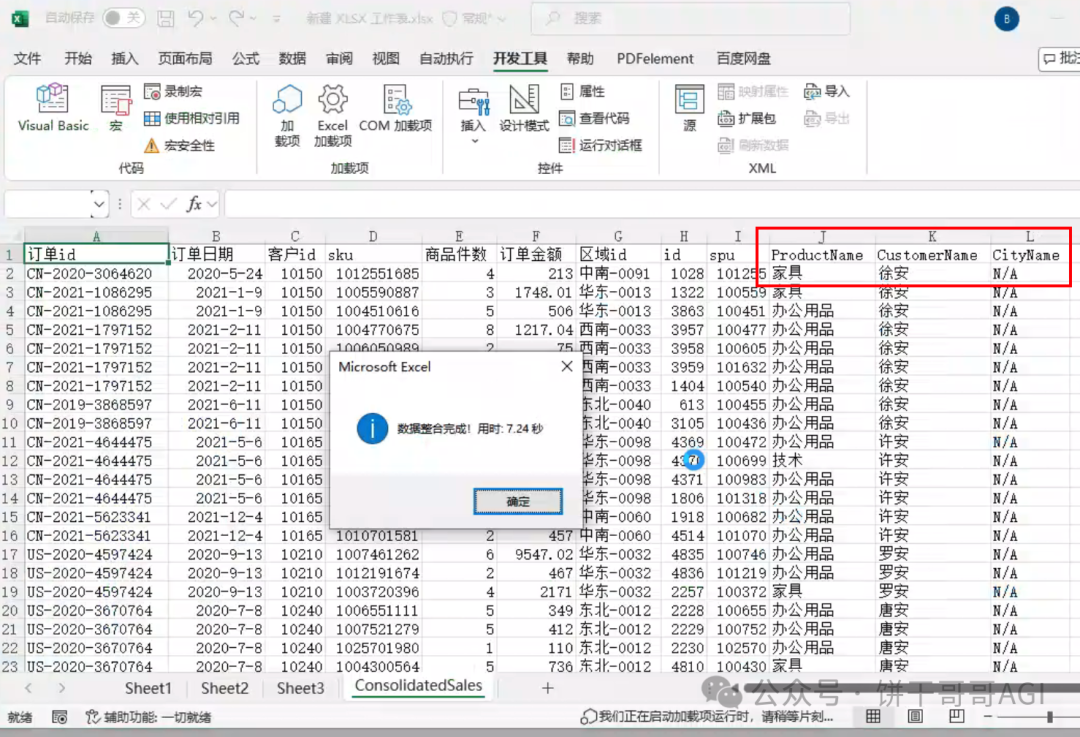Click 查看代码 view code
The width and height of the screenshot is (1080, 737).
[x=594, y=118]
